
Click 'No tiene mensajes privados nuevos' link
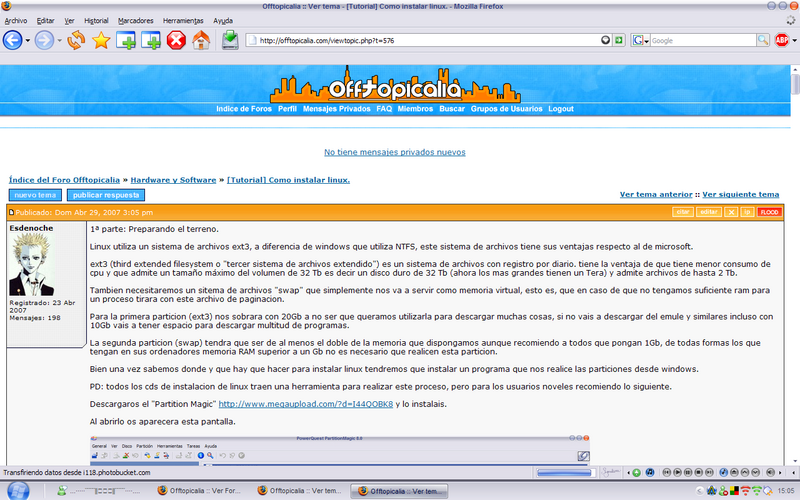pos(394,153)
